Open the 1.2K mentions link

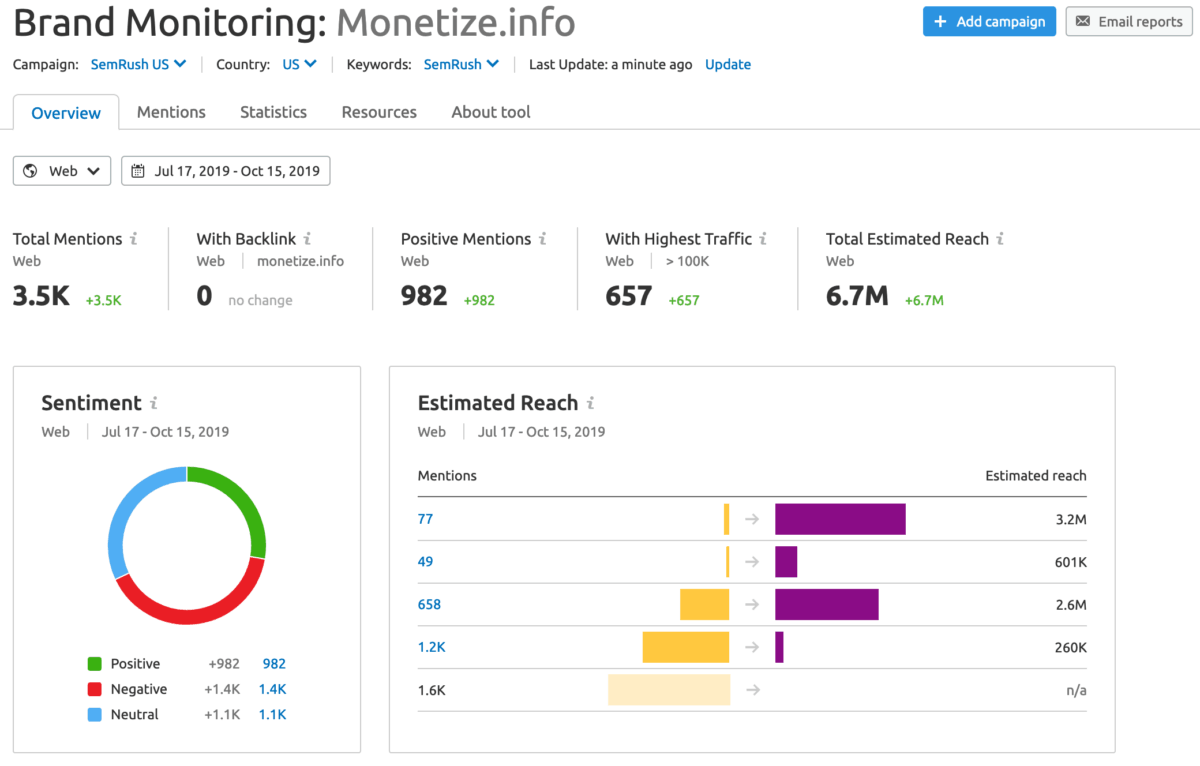(431, 647)
